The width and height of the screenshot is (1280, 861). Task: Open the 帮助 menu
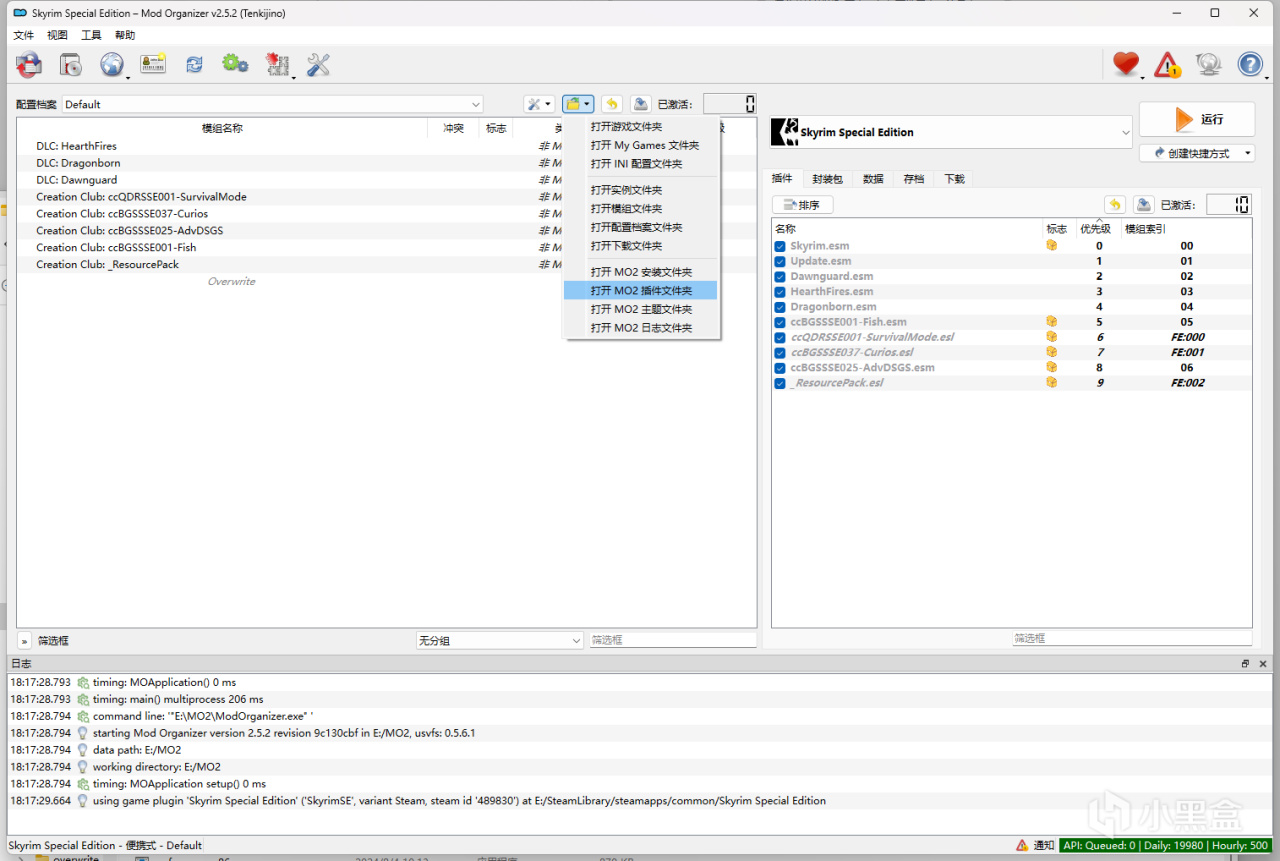(x=125, y=35)
